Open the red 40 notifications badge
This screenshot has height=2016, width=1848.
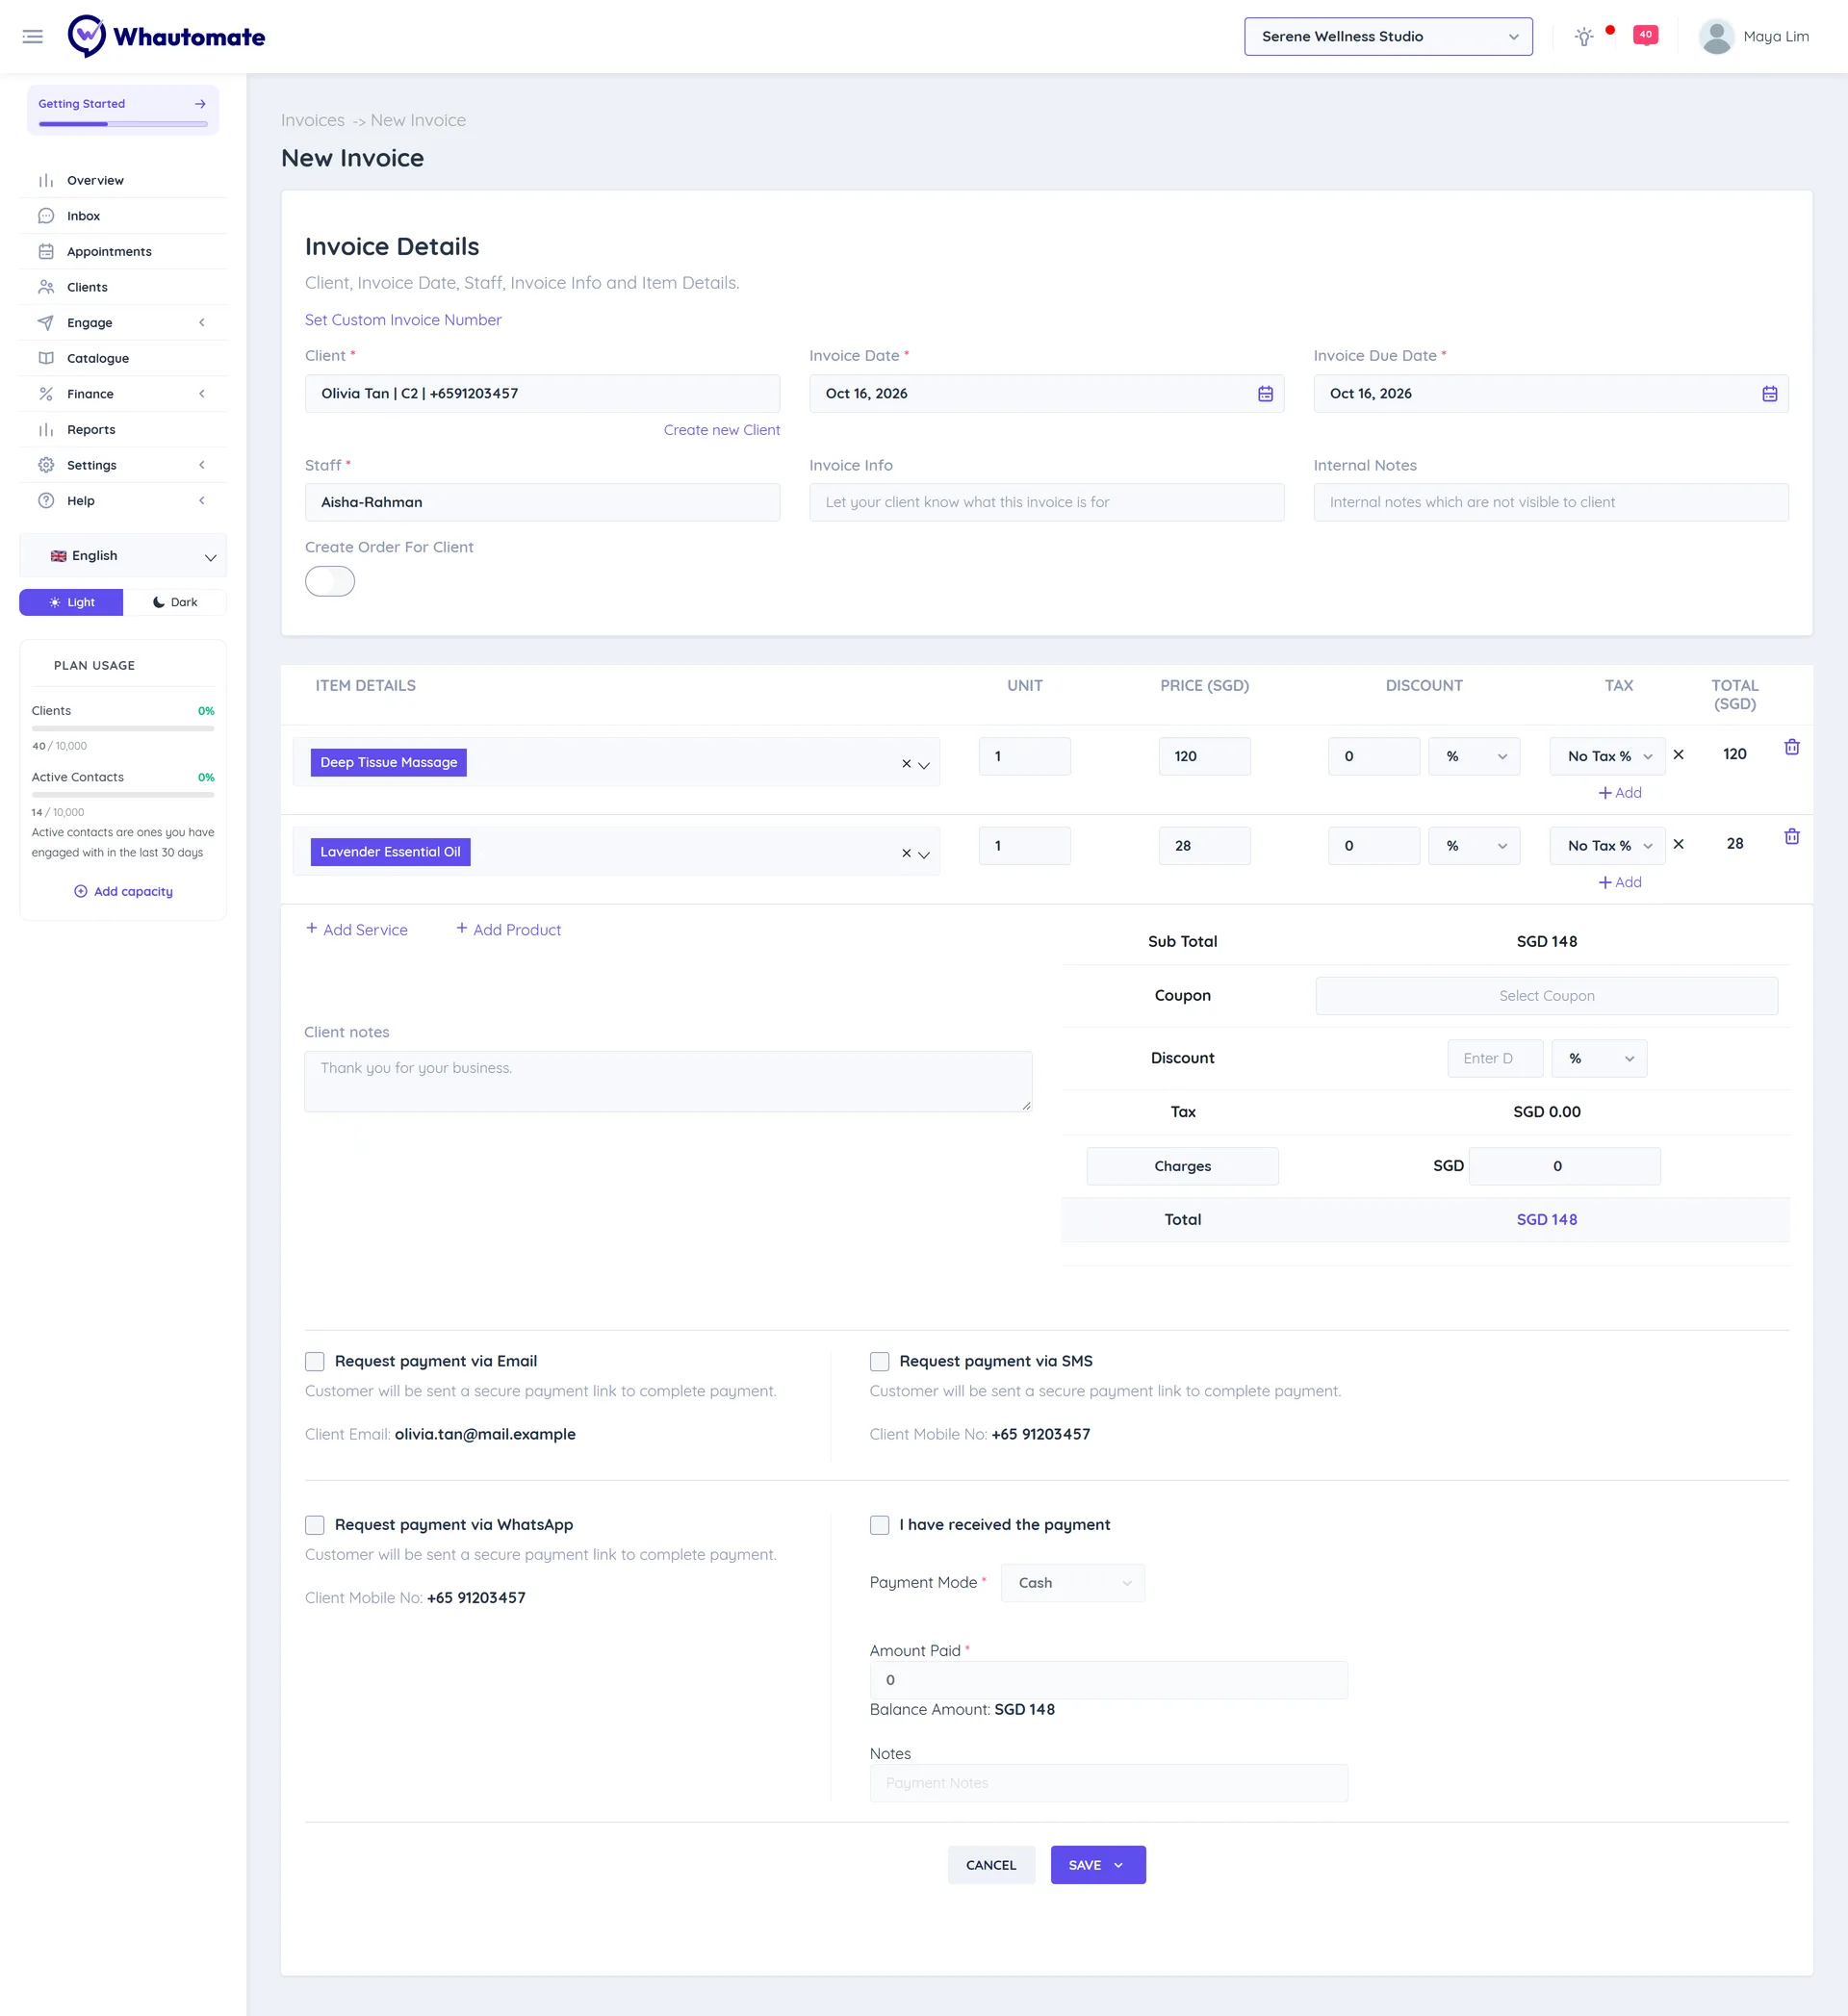click(1645, 35)
